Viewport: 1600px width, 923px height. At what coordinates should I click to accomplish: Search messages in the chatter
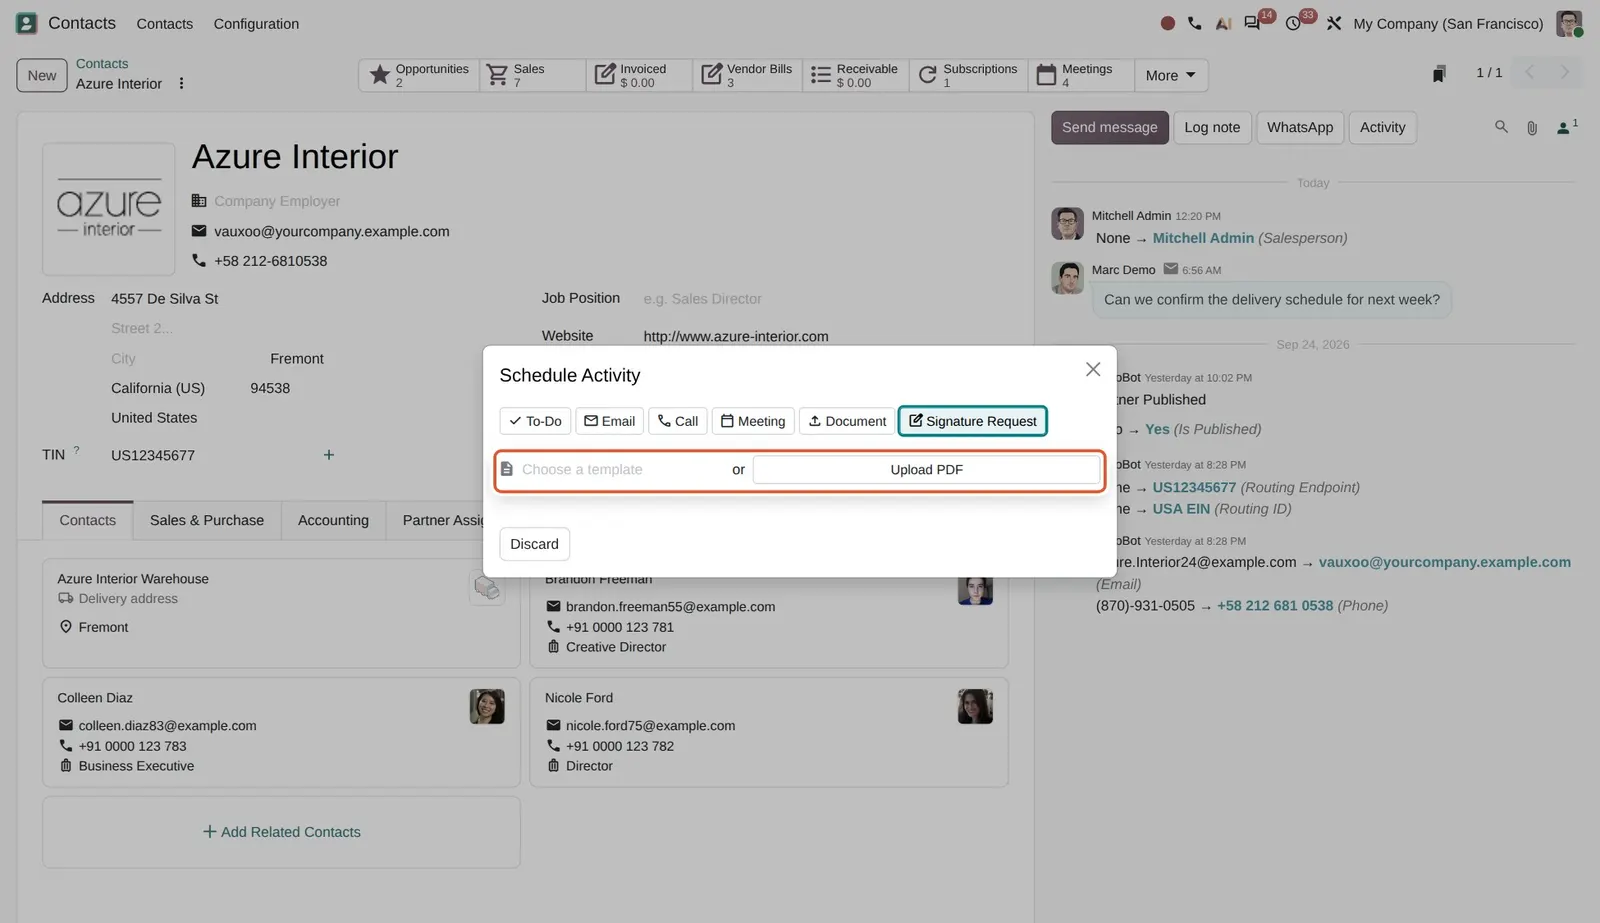1501,127
